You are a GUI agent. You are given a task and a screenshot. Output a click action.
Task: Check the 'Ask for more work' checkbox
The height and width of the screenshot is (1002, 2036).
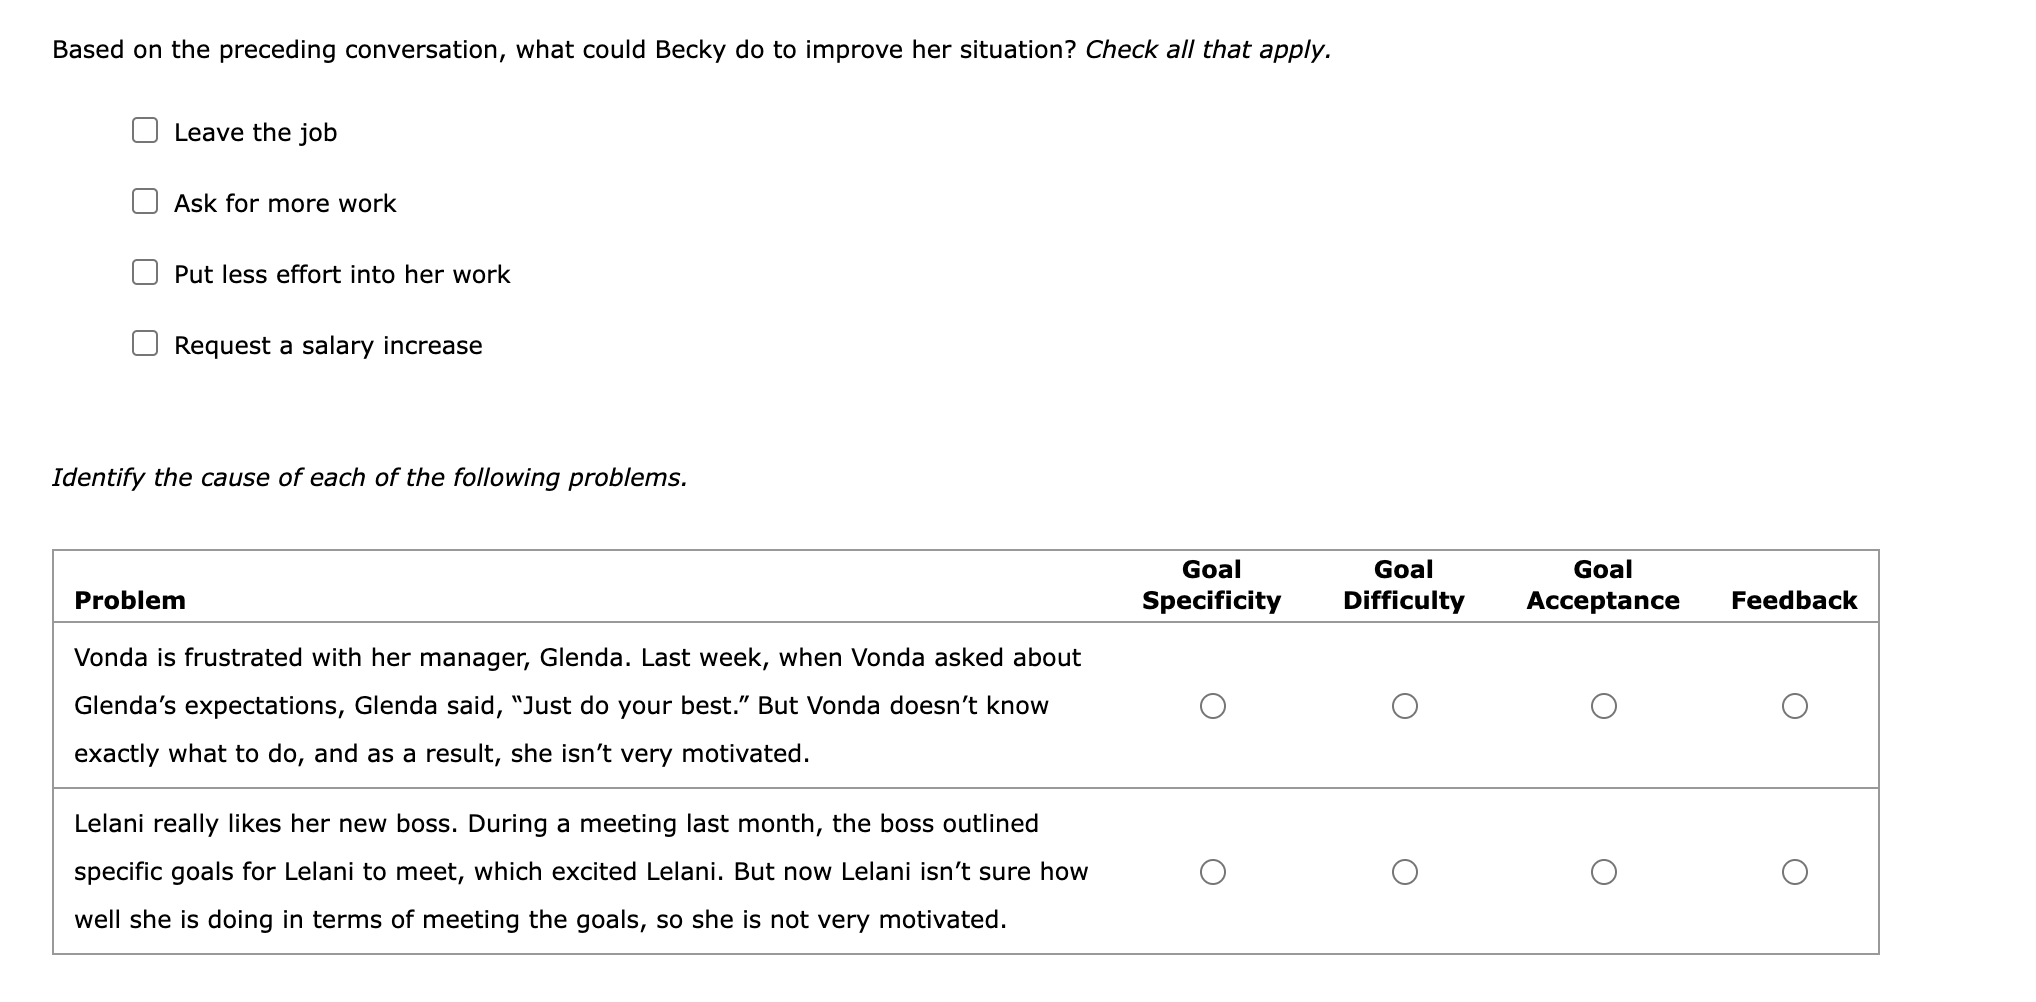(145, 202)
